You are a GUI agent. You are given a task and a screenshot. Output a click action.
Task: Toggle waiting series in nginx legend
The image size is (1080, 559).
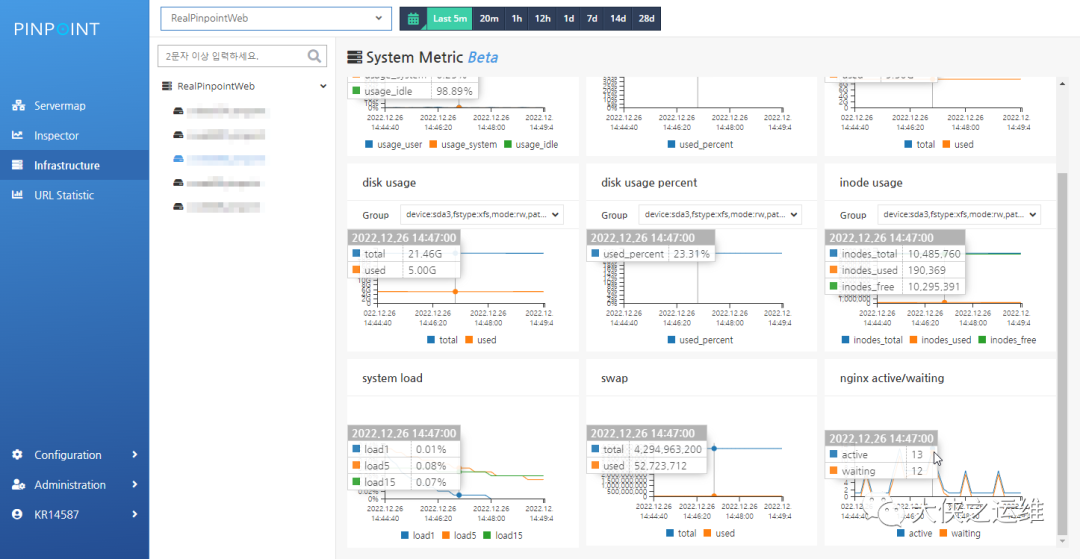tap(960, 534)
